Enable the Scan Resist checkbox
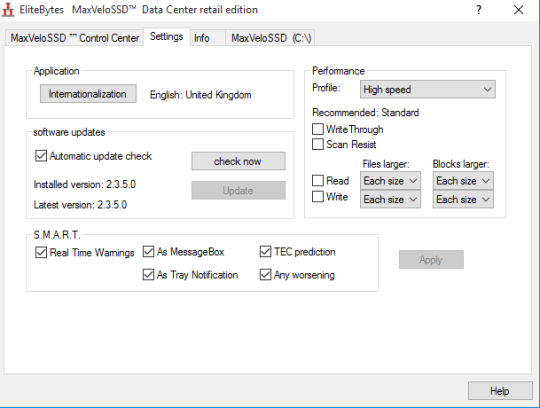 (318, 144)
